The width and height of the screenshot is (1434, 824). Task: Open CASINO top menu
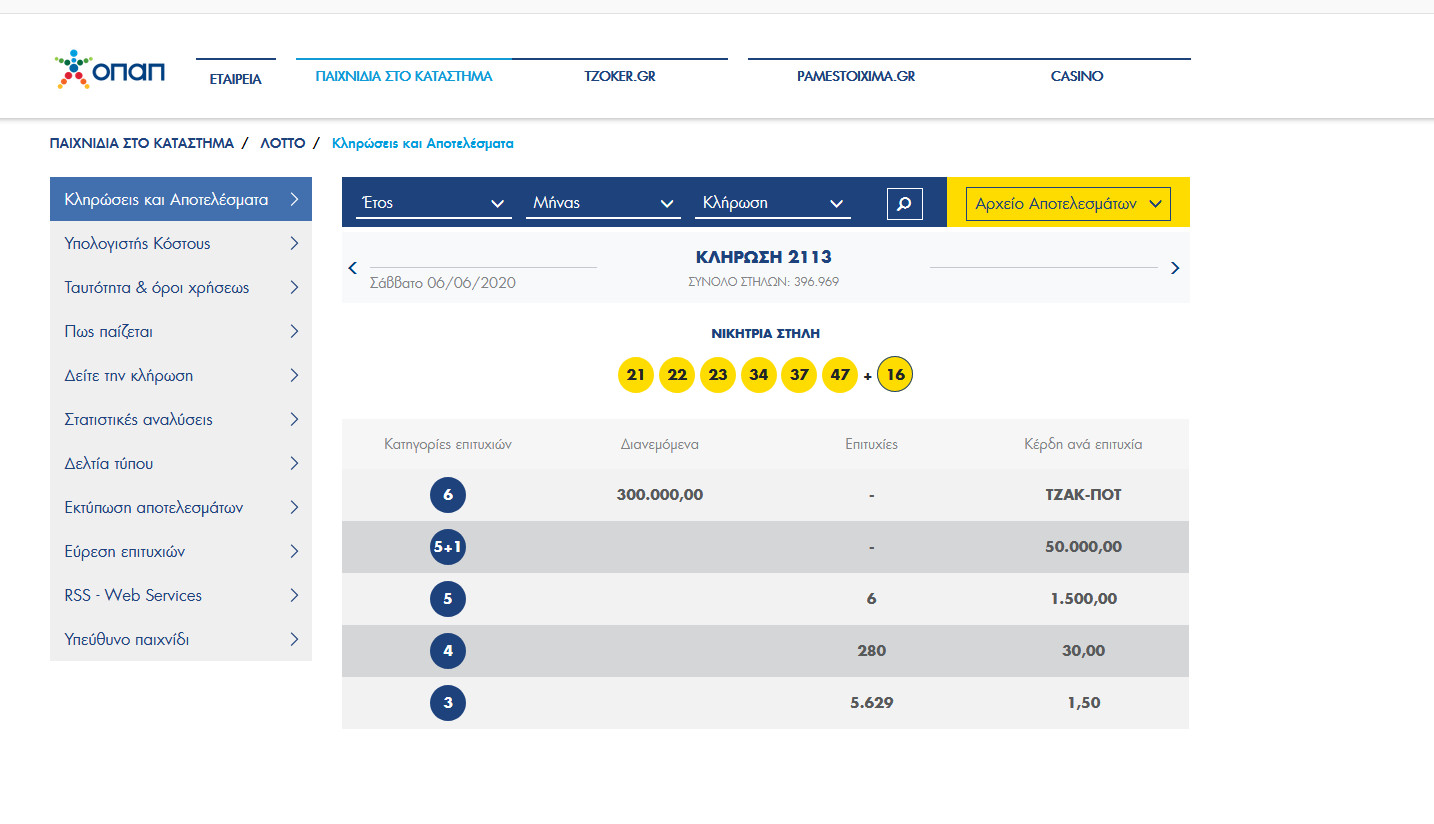[x=1077, y=76]
